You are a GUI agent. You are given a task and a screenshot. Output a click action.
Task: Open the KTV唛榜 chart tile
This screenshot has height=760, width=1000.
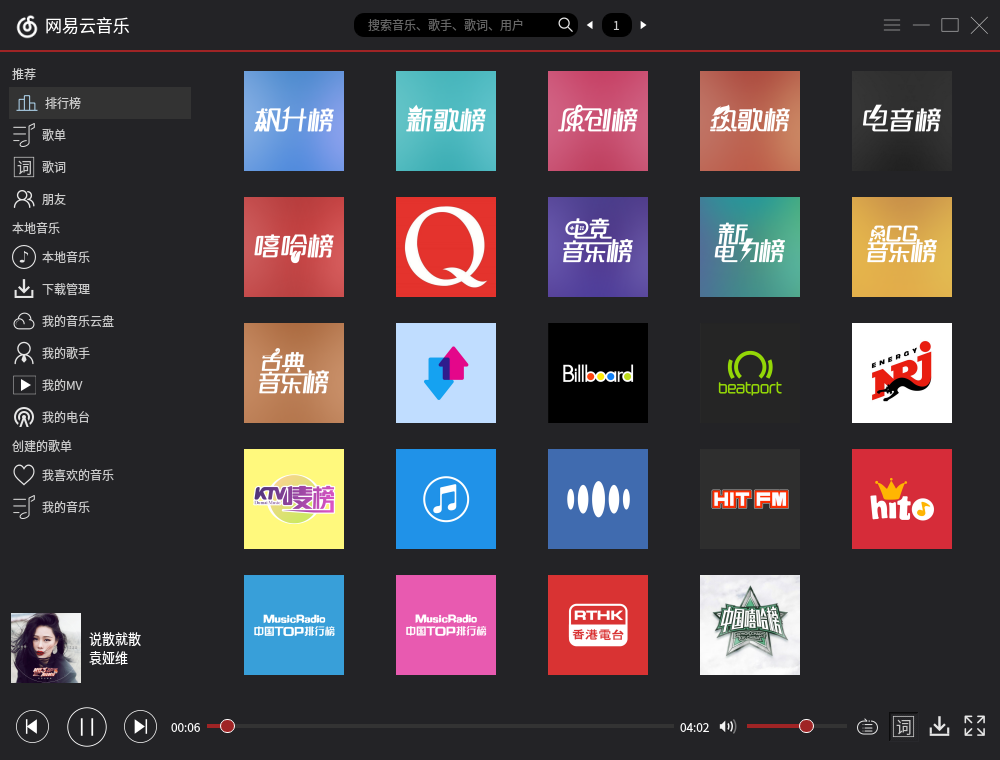294,499
